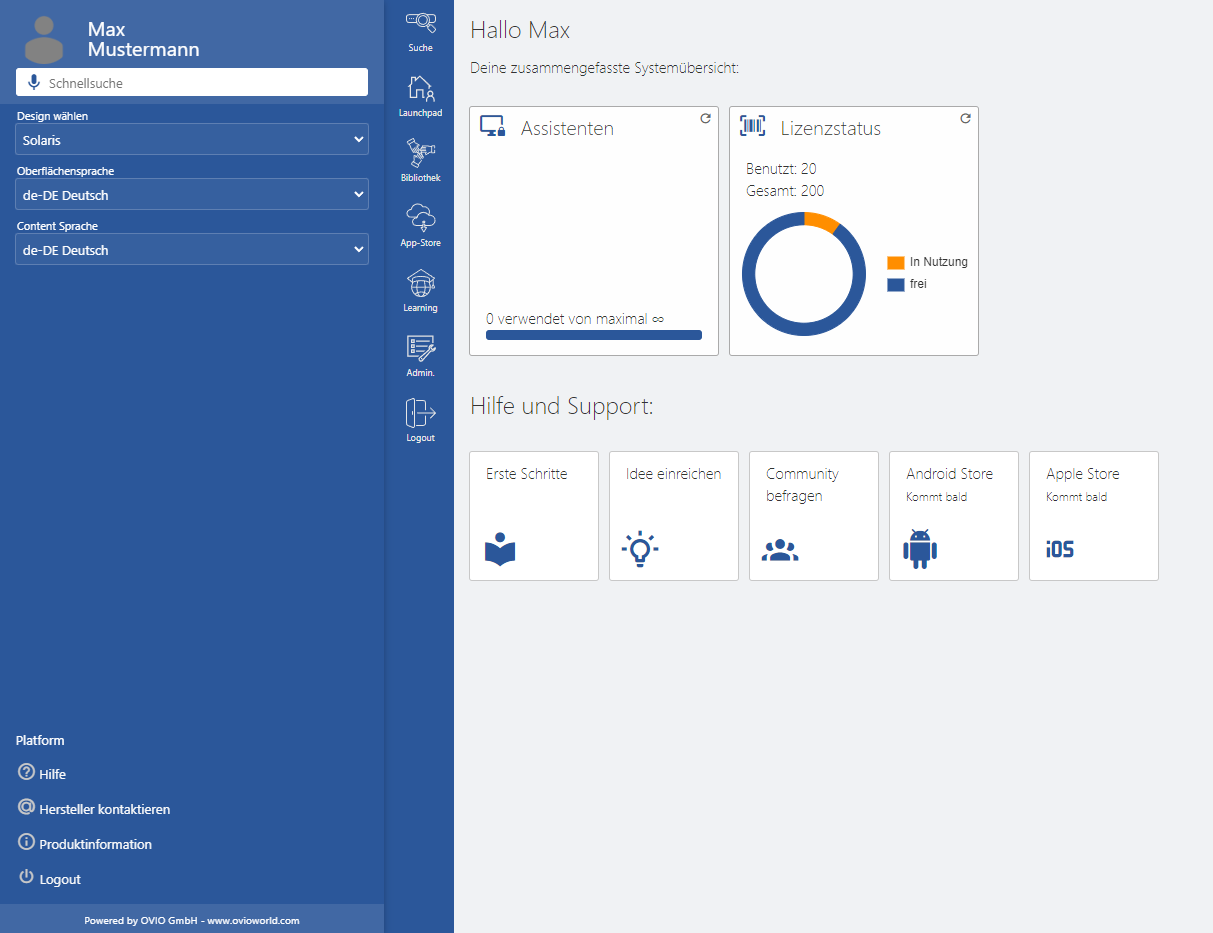
Task: Click the Logout door icon in navigation strip
Action: [420, 412]
